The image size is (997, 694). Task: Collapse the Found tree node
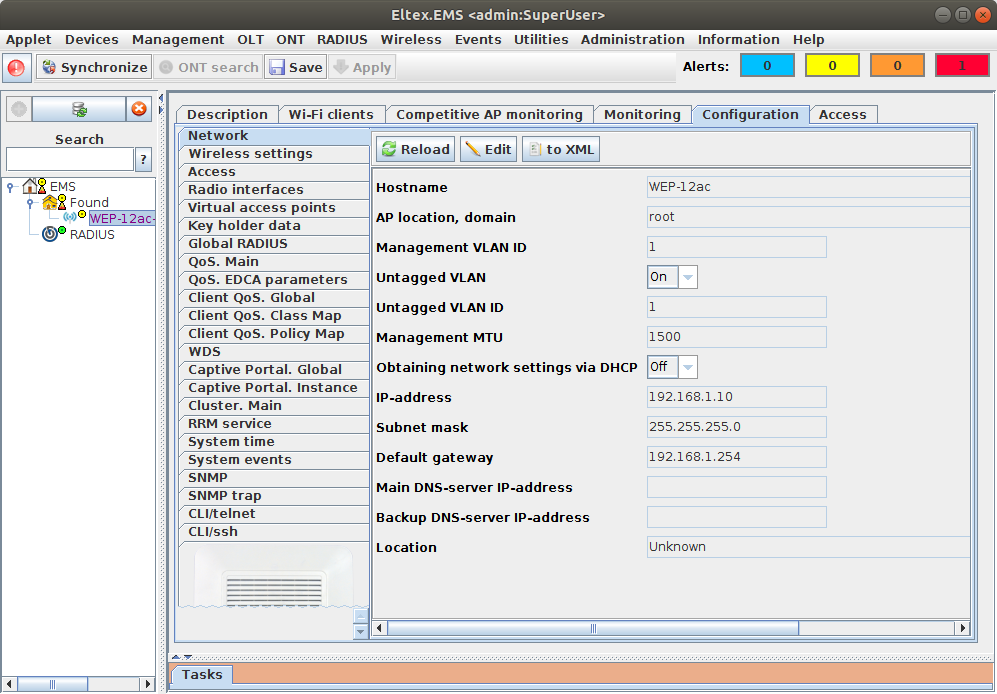(31, 203)
